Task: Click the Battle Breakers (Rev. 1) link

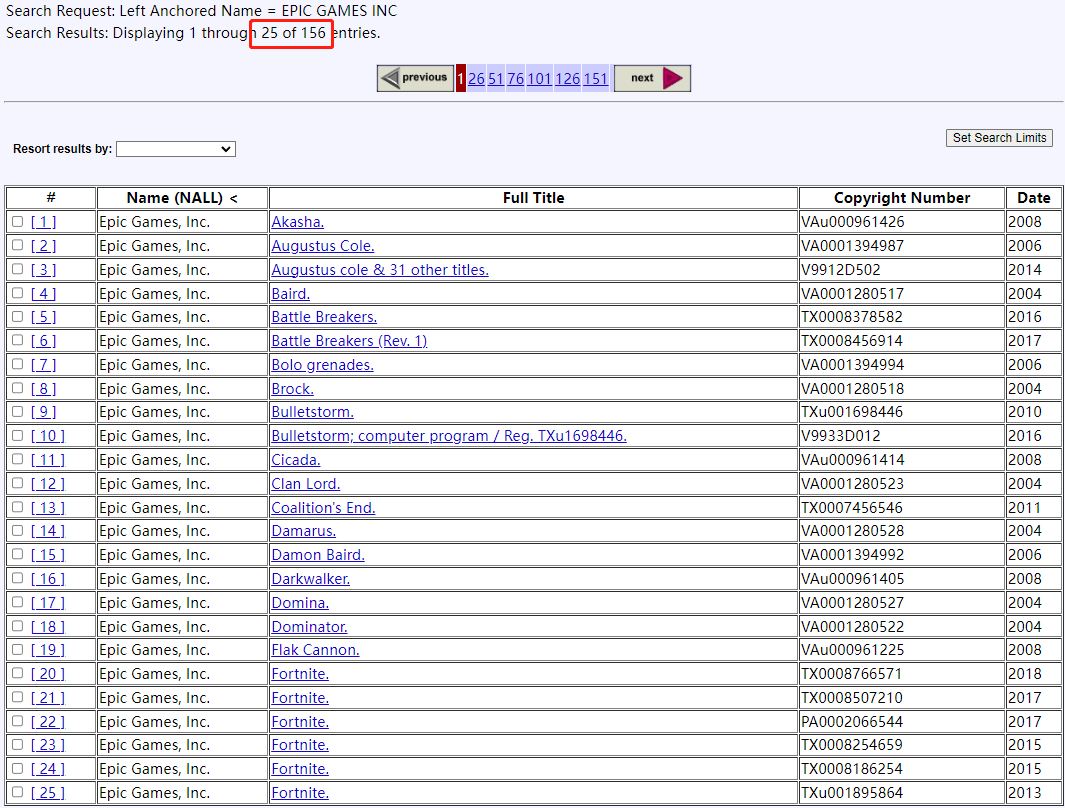Action: [x=349, y=341]
